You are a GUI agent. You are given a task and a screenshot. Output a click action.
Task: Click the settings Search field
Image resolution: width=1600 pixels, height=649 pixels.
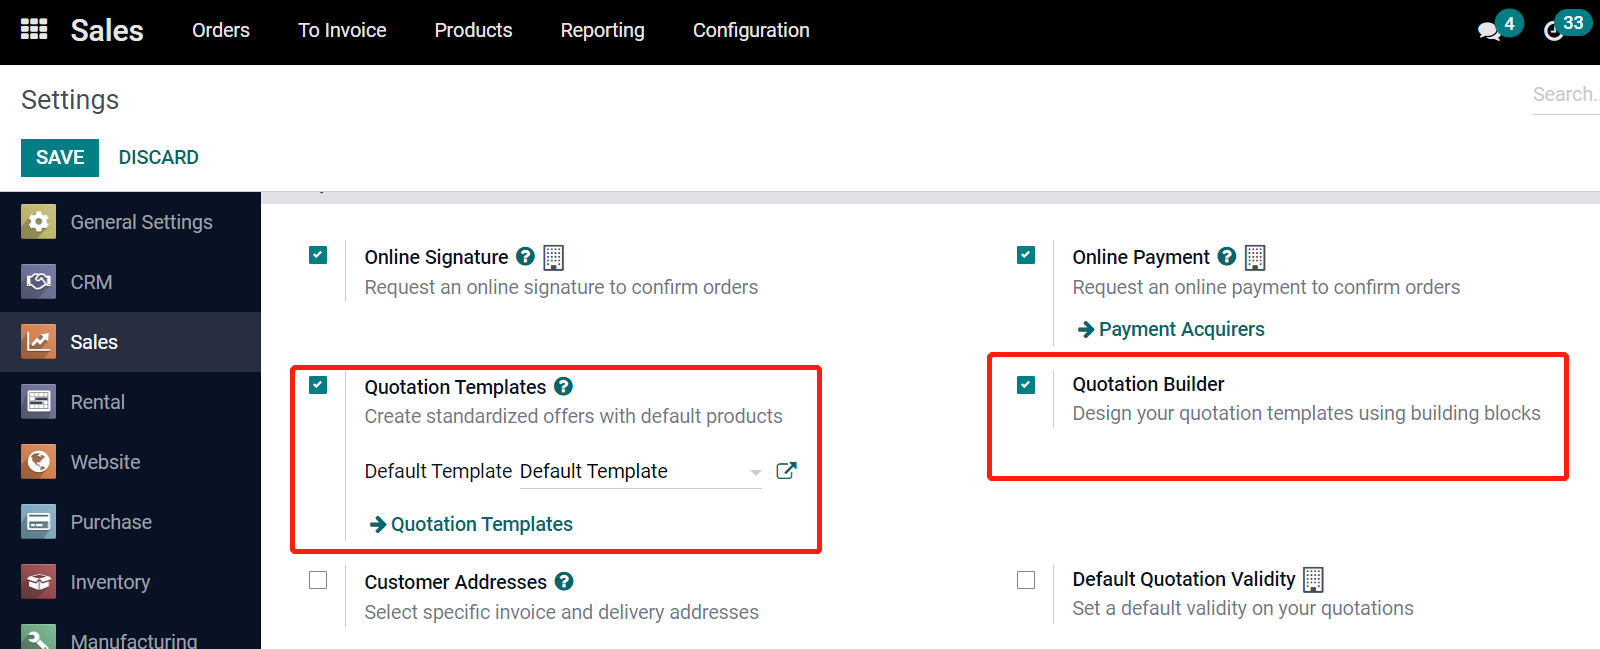[1564, 95]
